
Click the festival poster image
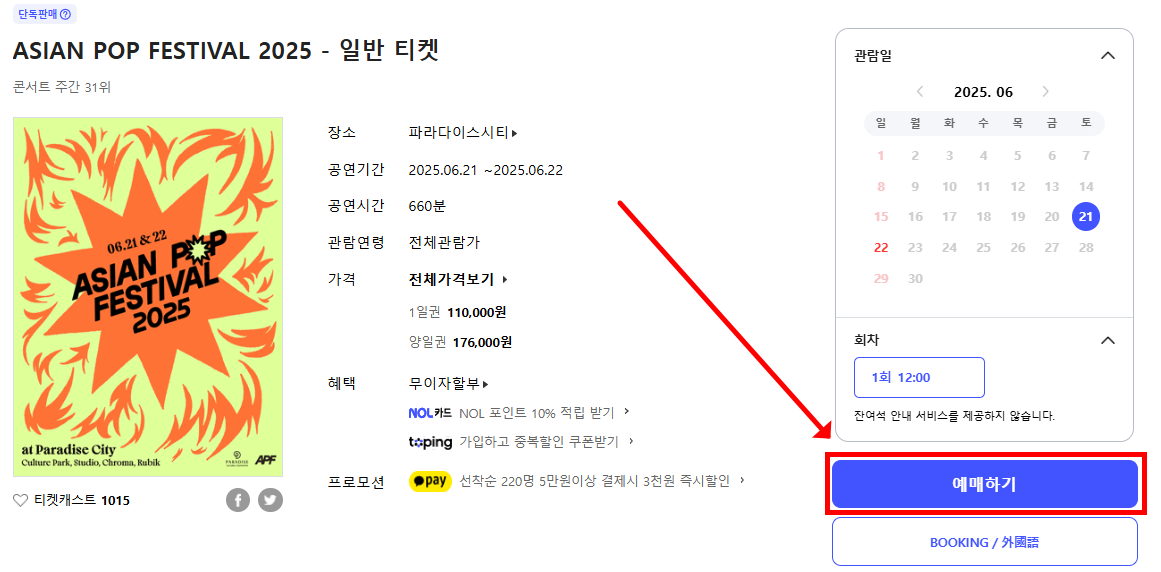tap(148, 297)
